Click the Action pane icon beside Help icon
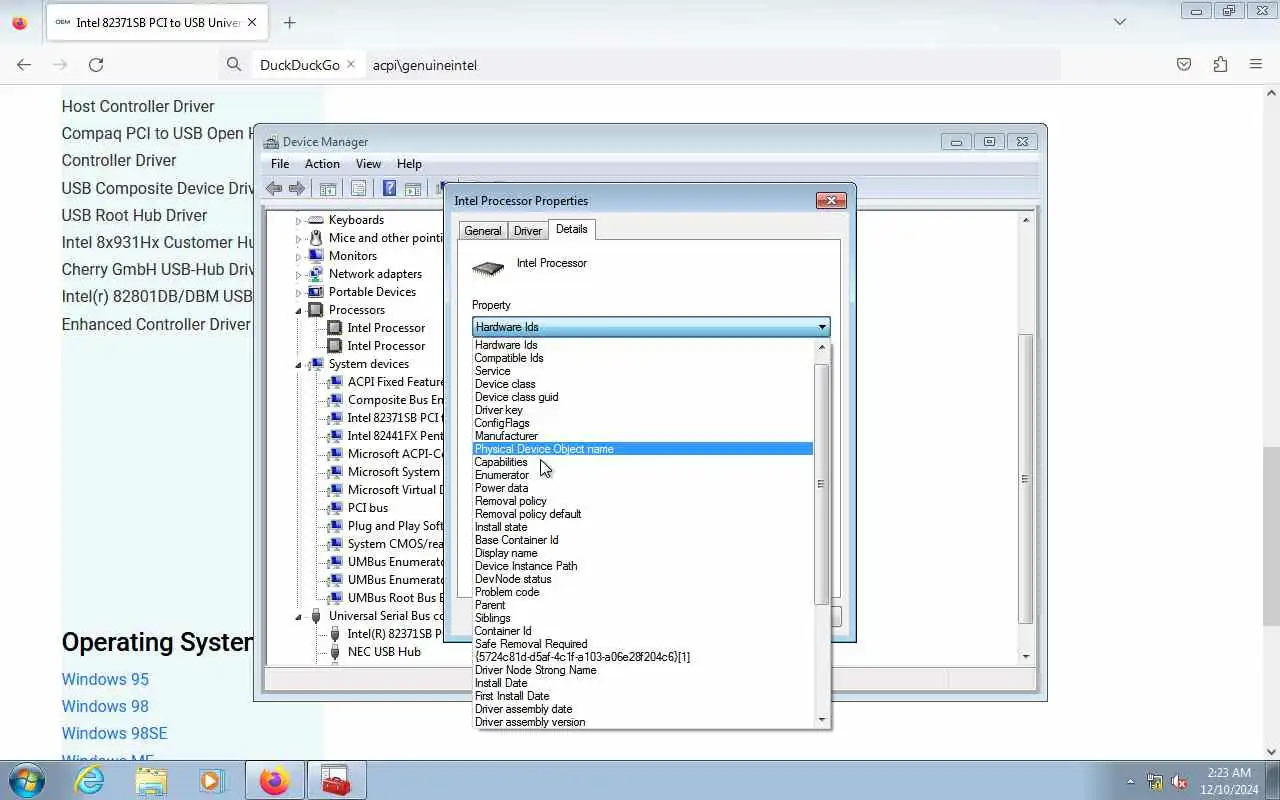This screenshot has height=800, width=1280. (412, 188)
